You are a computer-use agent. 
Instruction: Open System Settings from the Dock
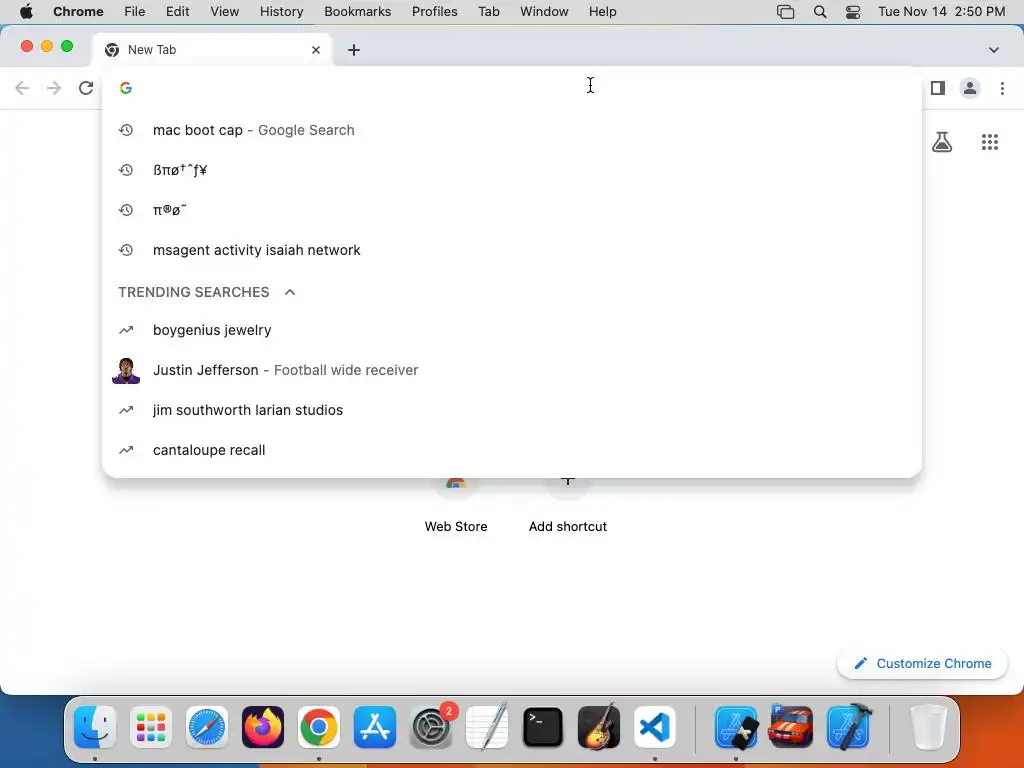(431, 727)
